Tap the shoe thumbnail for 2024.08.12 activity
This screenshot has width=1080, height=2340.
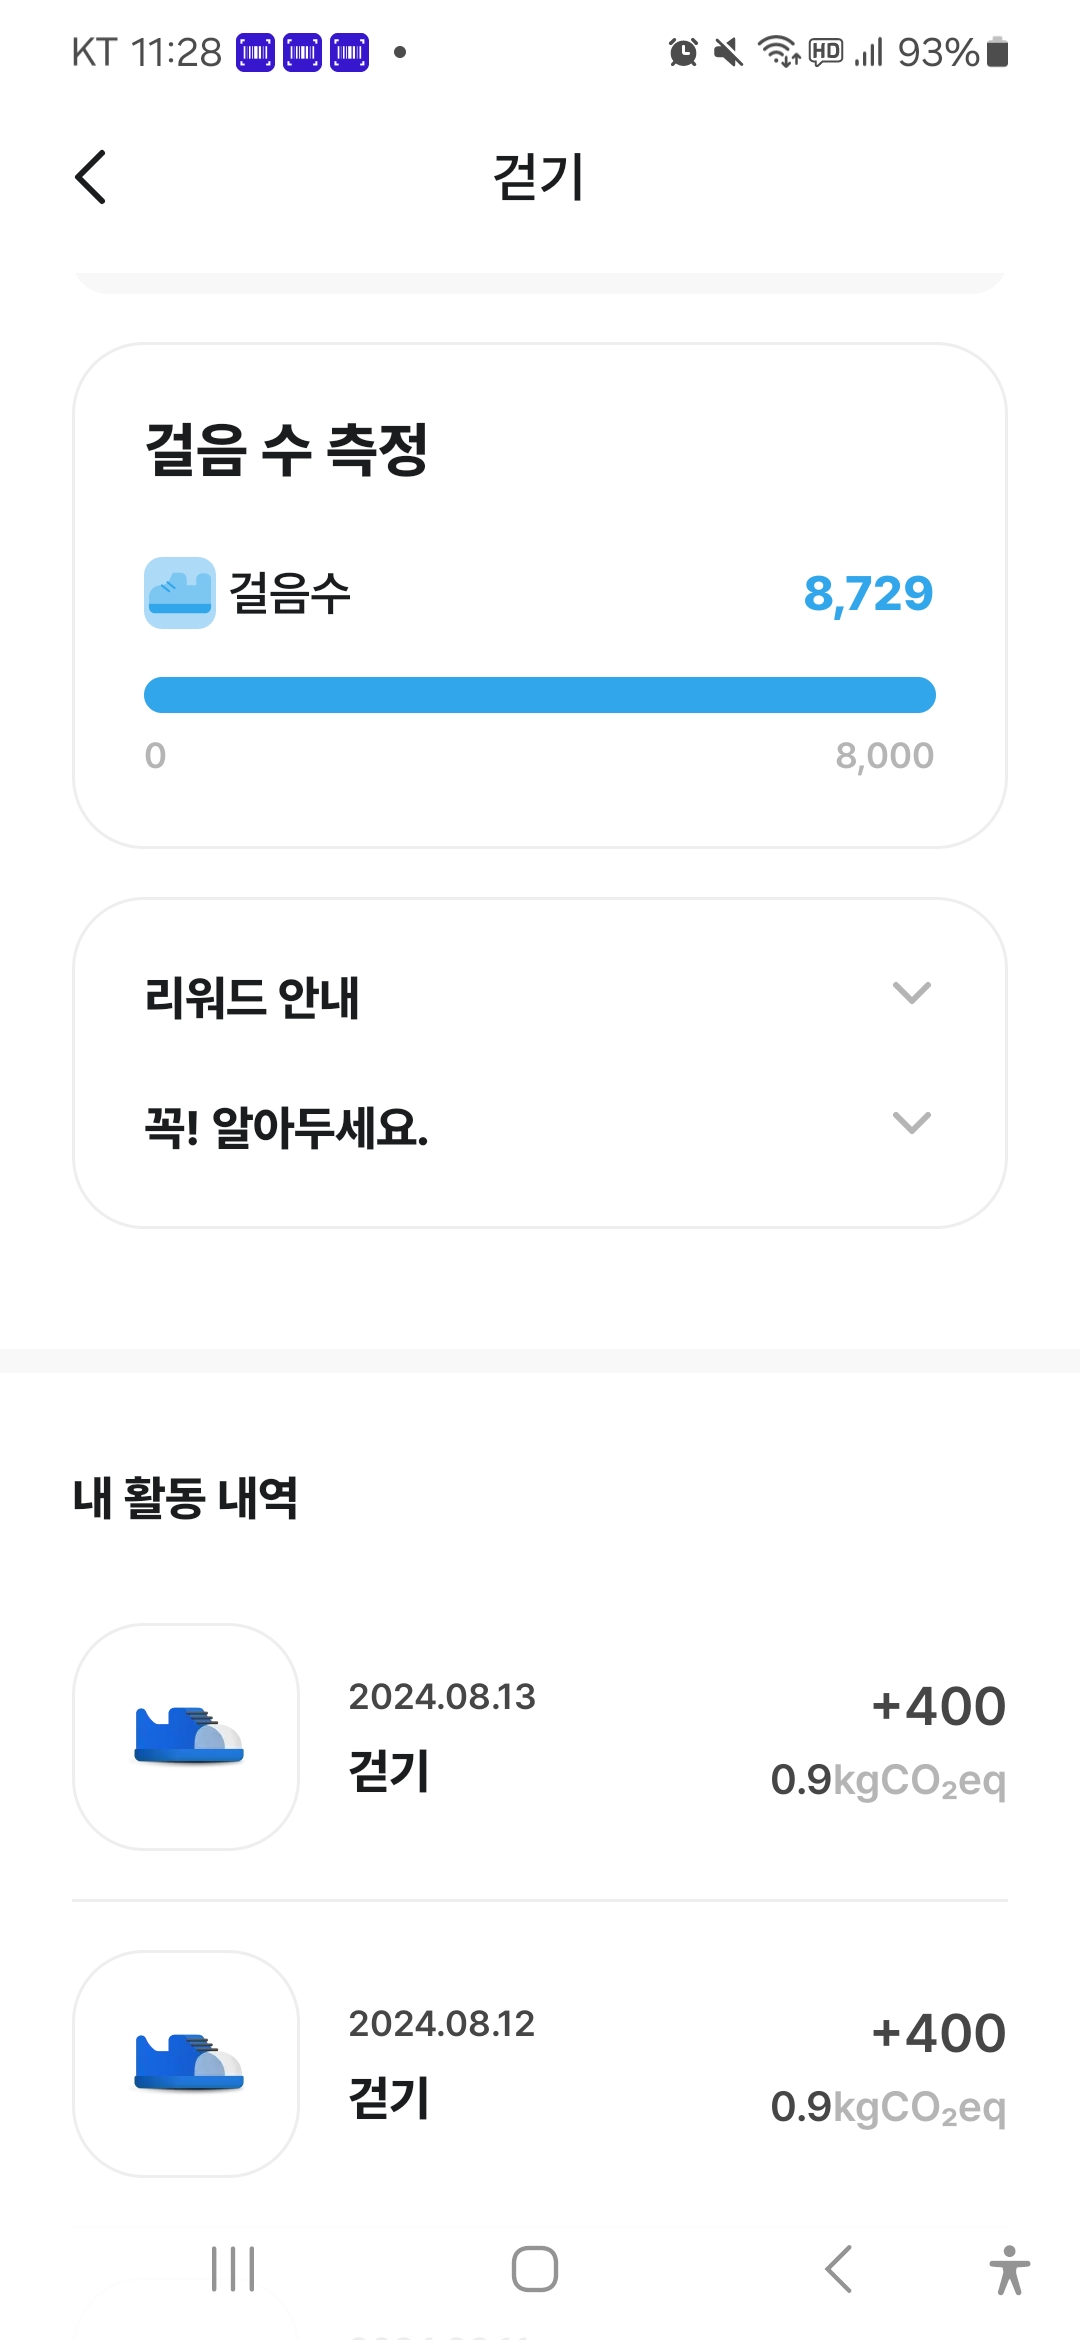pyautogui.click(x=186, y=2064)
